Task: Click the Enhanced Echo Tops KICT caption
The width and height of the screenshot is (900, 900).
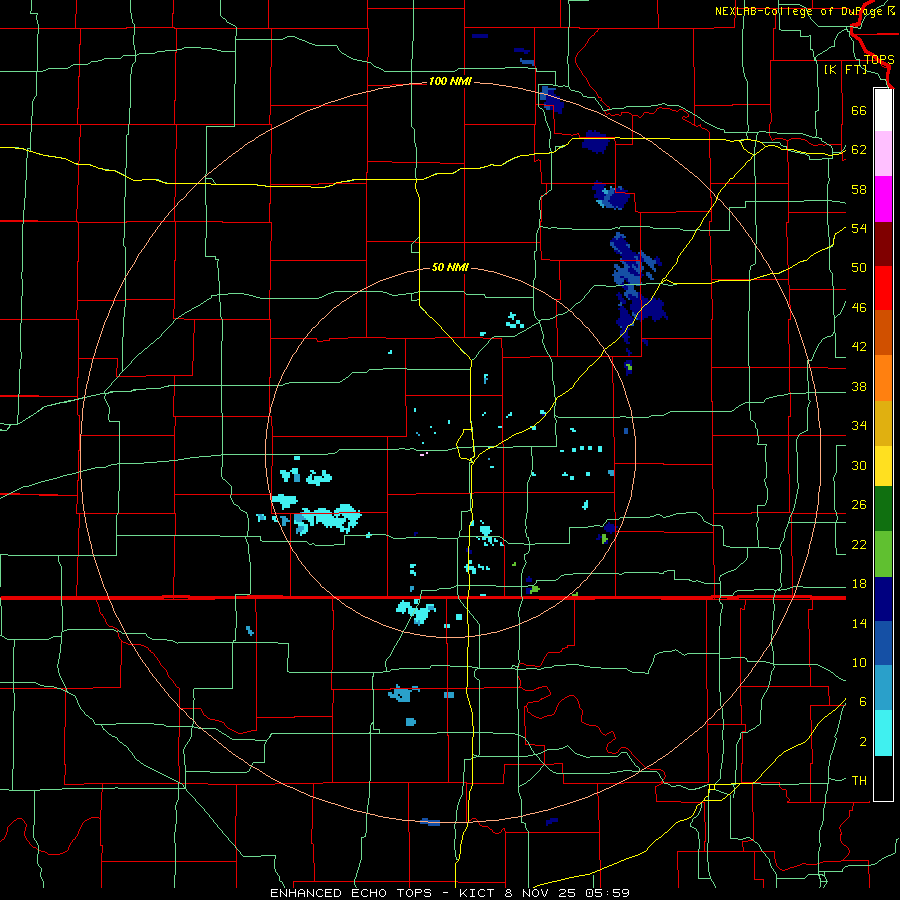Action: 450,893
